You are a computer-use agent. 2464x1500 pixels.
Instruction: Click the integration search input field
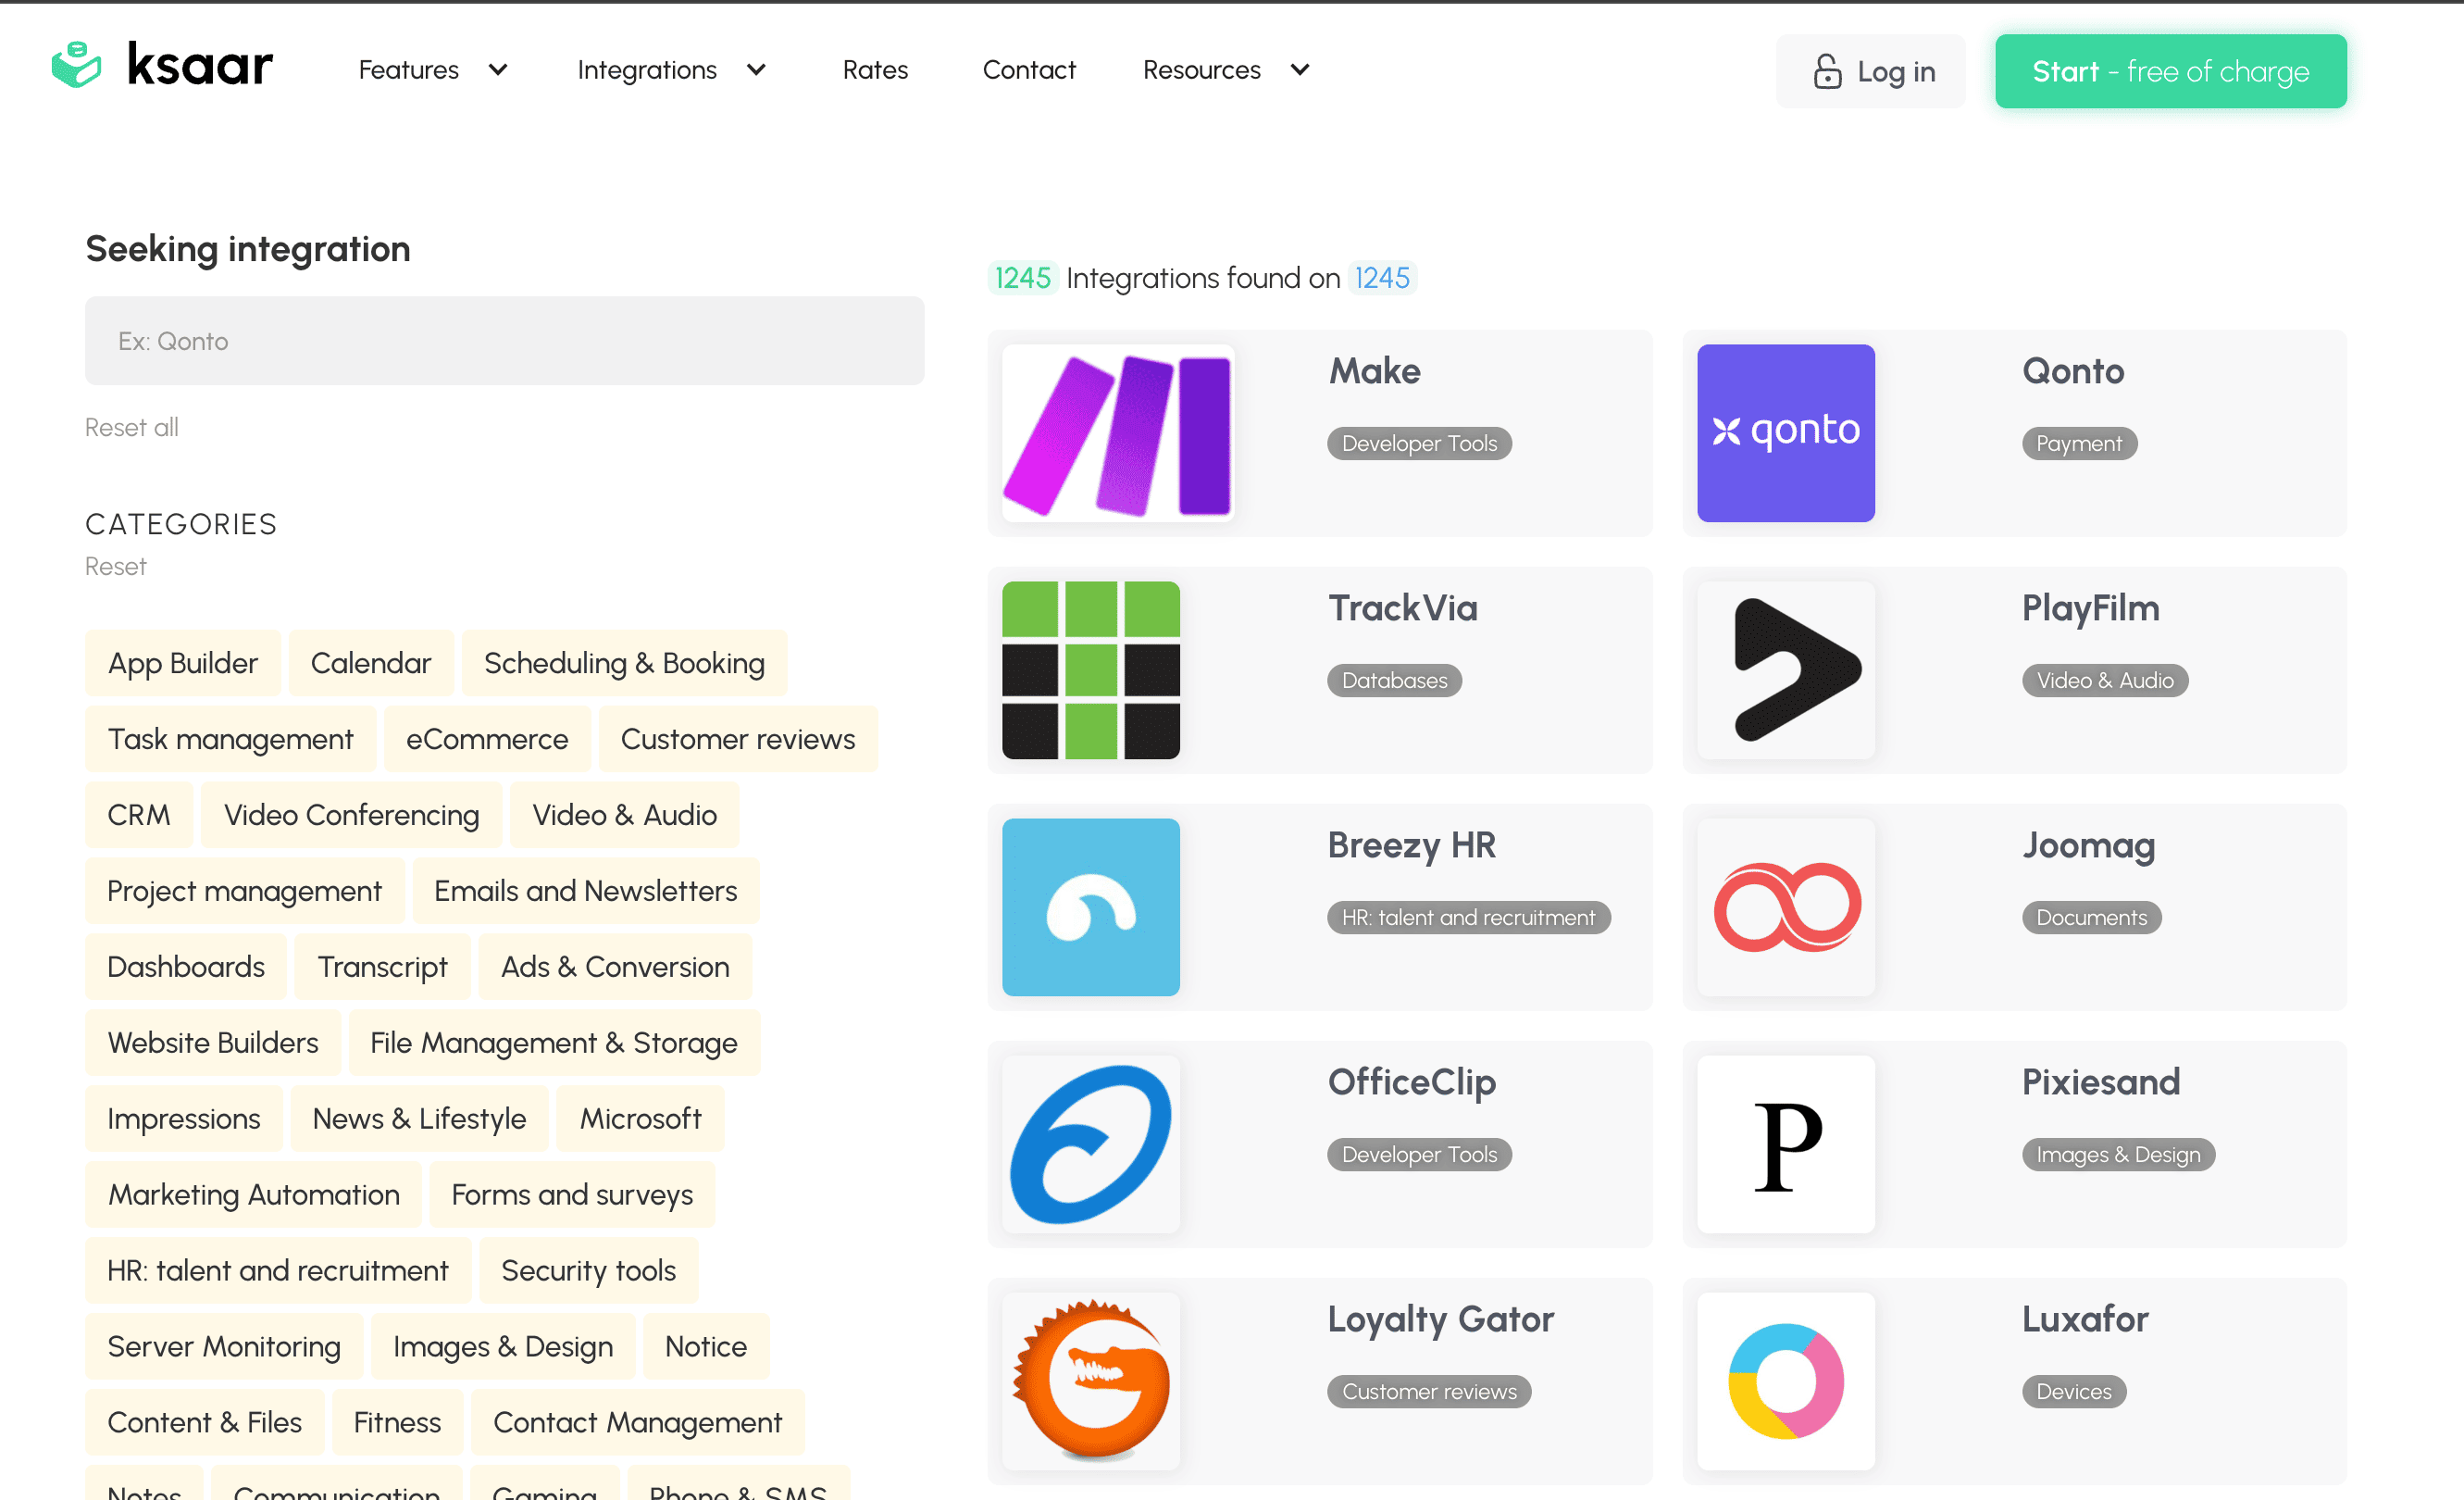pos(504,340)
